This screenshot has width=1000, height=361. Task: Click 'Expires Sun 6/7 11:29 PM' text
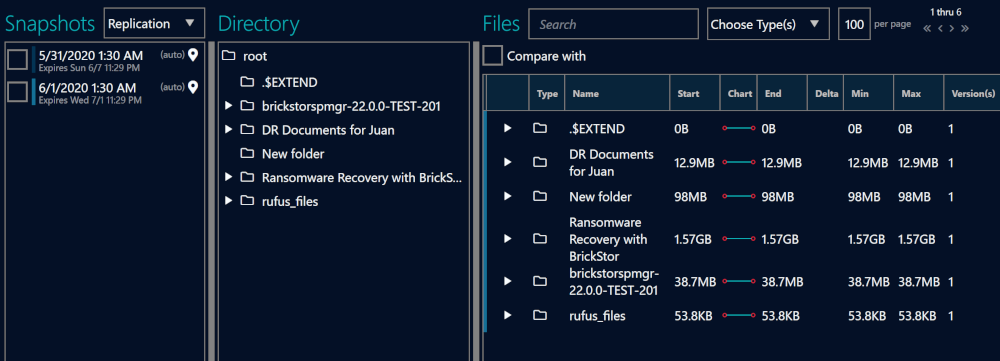tap(89, 68)
